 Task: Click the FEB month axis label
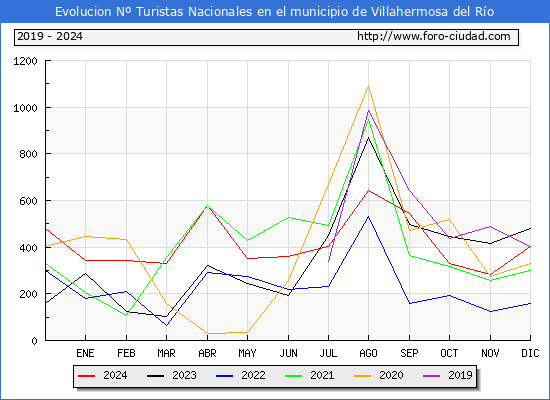(126, 353)
